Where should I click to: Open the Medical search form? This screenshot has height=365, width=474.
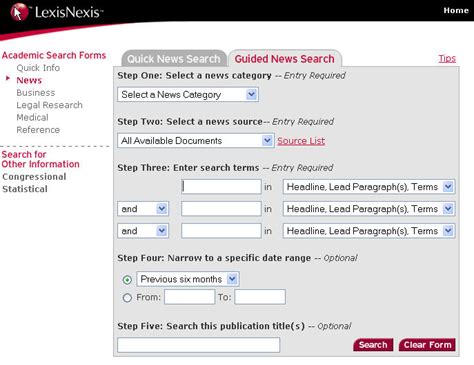click(32, 117)
